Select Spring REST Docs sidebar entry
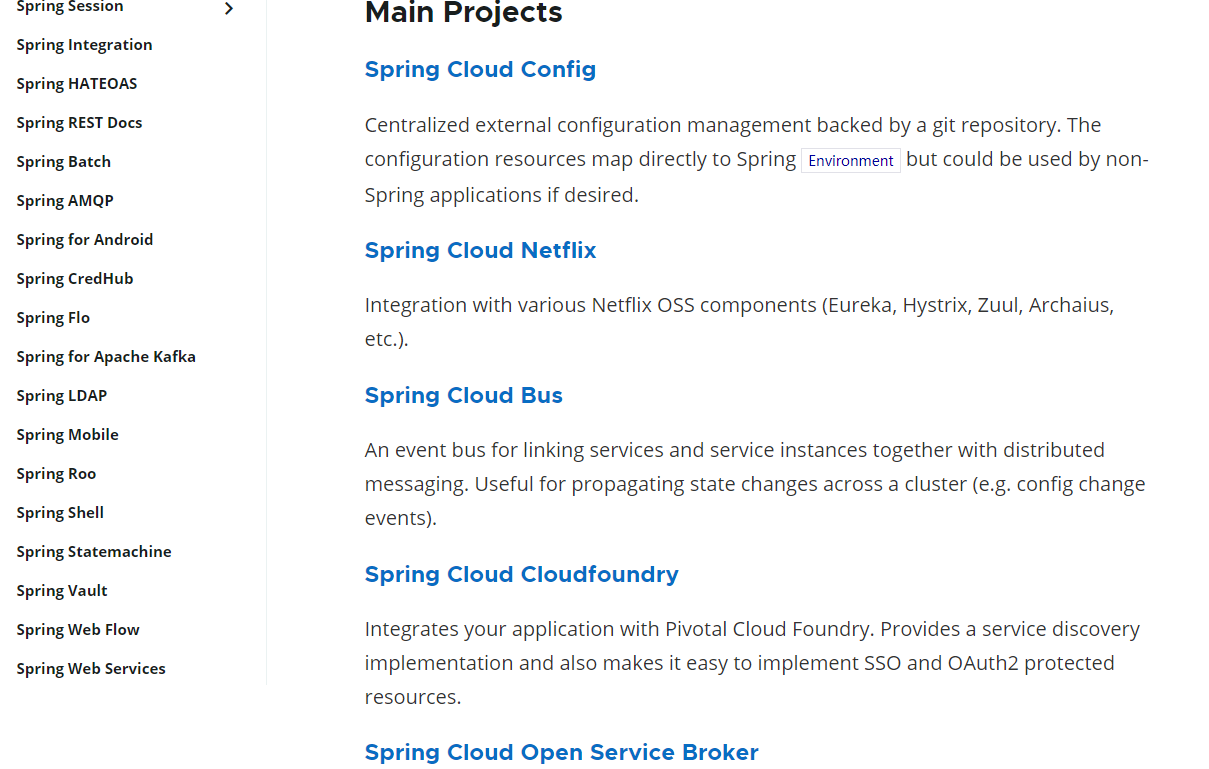This screenshot has width=1209, height=769. point(80,123)
